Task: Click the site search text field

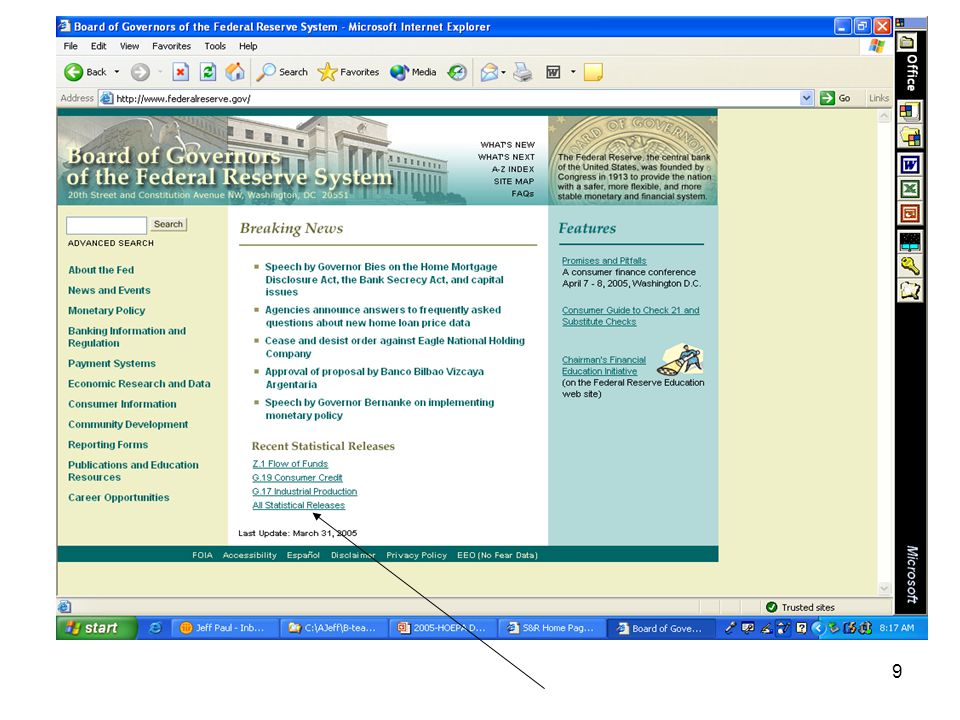Action: 107,225
